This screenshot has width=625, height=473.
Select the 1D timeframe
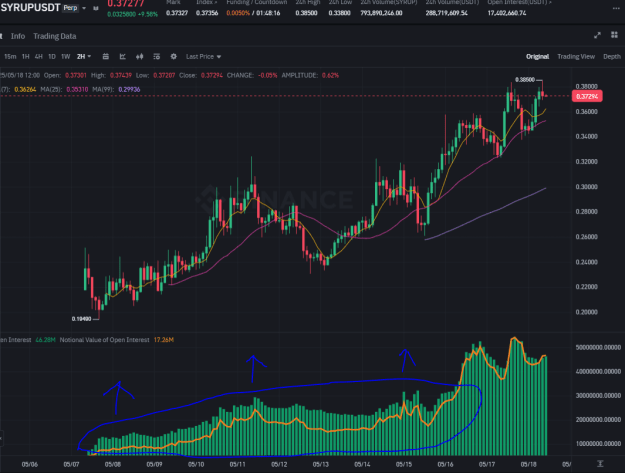(x=52, y=57)
